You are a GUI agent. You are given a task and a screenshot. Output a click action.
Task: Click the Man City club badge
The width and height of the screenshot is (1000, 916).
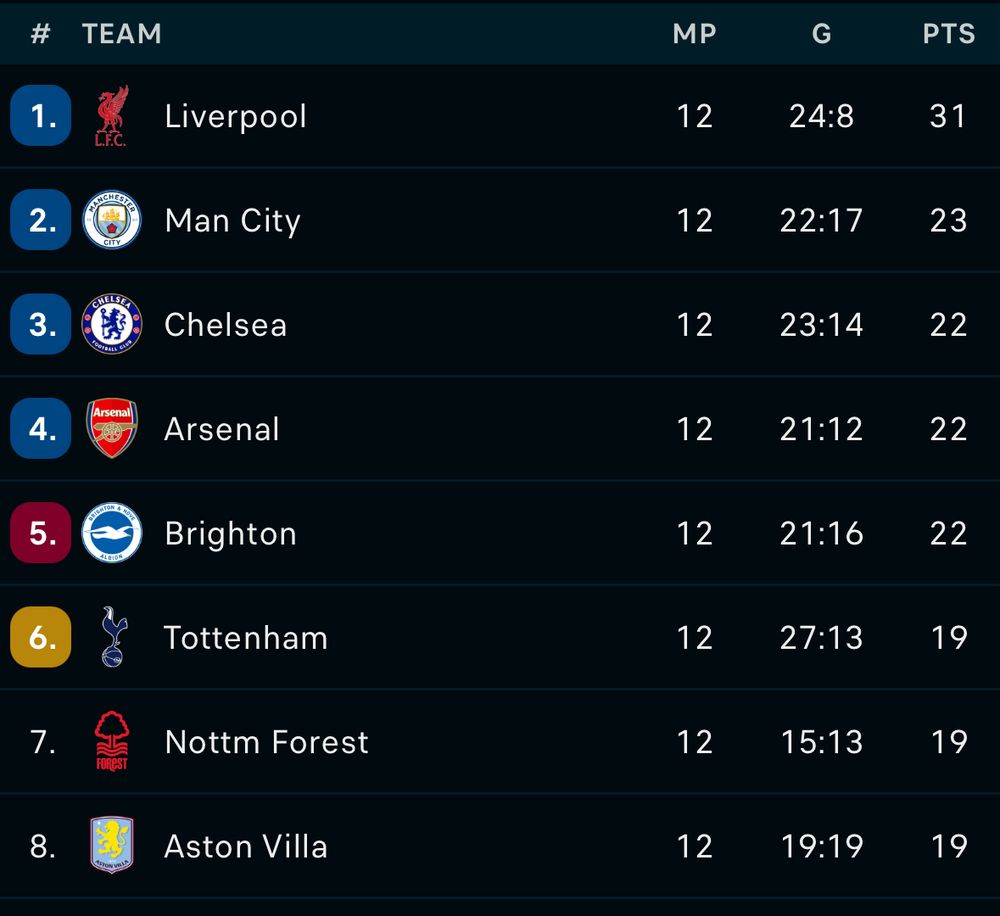(111, 220)
